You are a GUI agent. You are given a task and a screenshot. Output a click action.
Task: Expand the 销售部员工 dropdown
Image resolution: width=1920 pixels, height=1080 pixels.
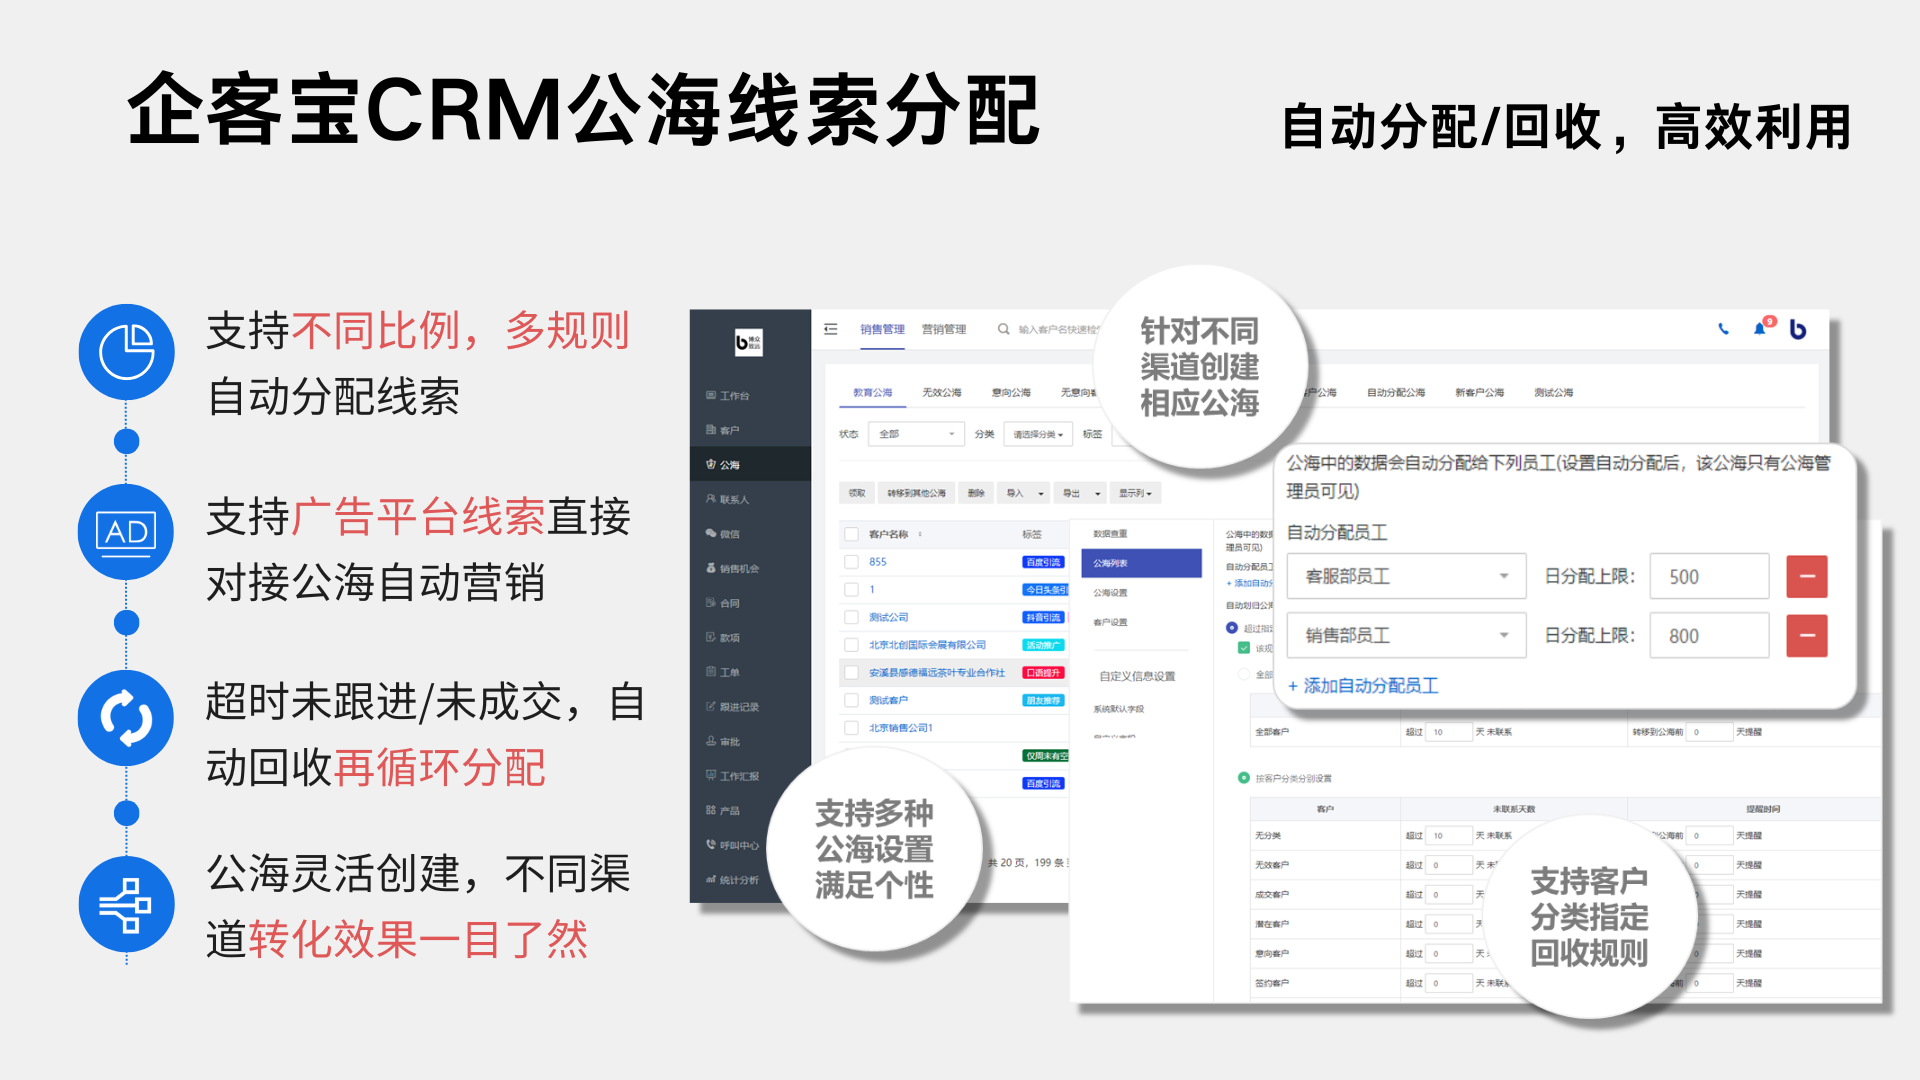click(1406, 636)
